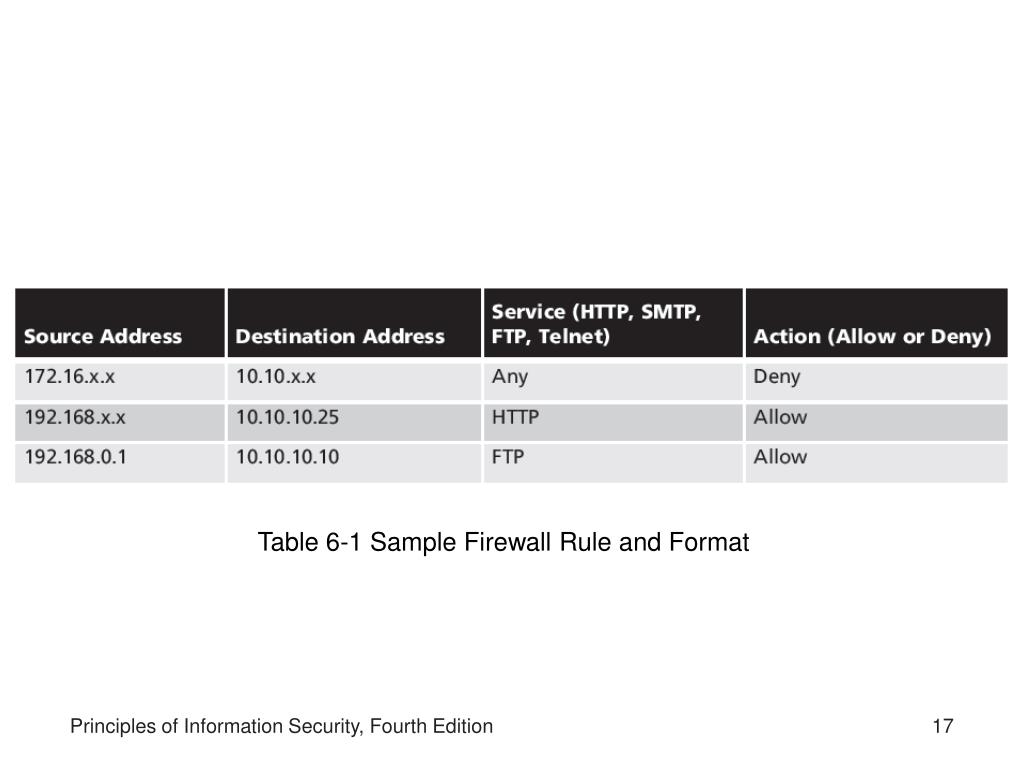Click the Destination Address column header
The width and height of the screenshot is (1024, 768).
coord(354,323)
